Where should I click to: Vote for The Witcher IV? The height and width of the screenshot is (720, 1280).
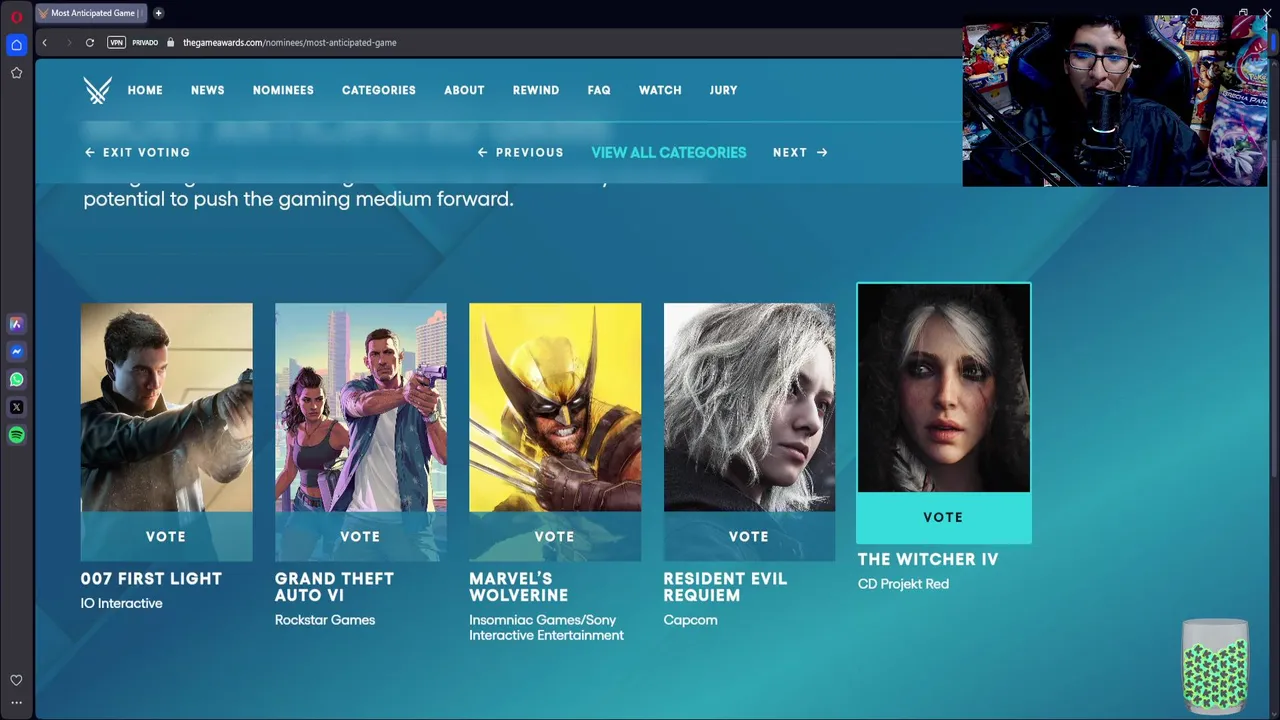pos(943,518)
